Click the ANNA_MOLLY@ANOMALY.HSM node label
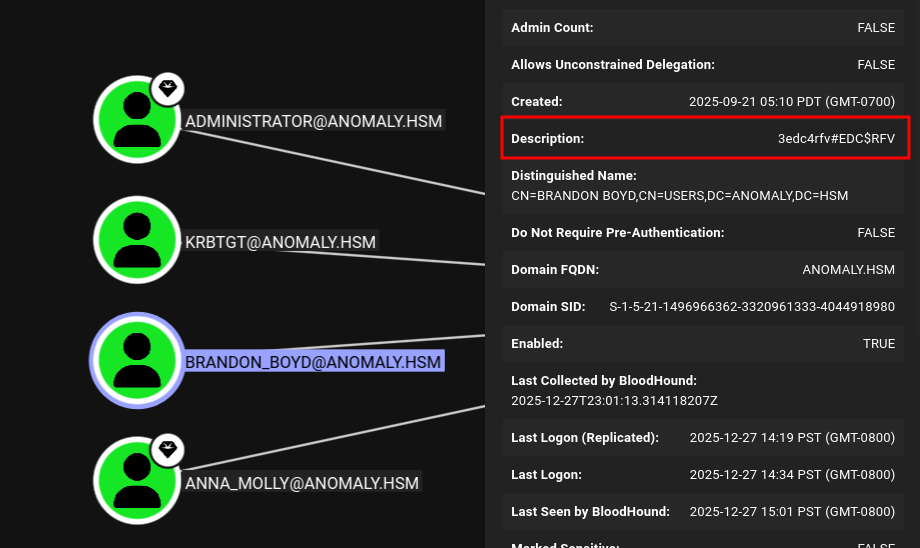 coord(301,483)
